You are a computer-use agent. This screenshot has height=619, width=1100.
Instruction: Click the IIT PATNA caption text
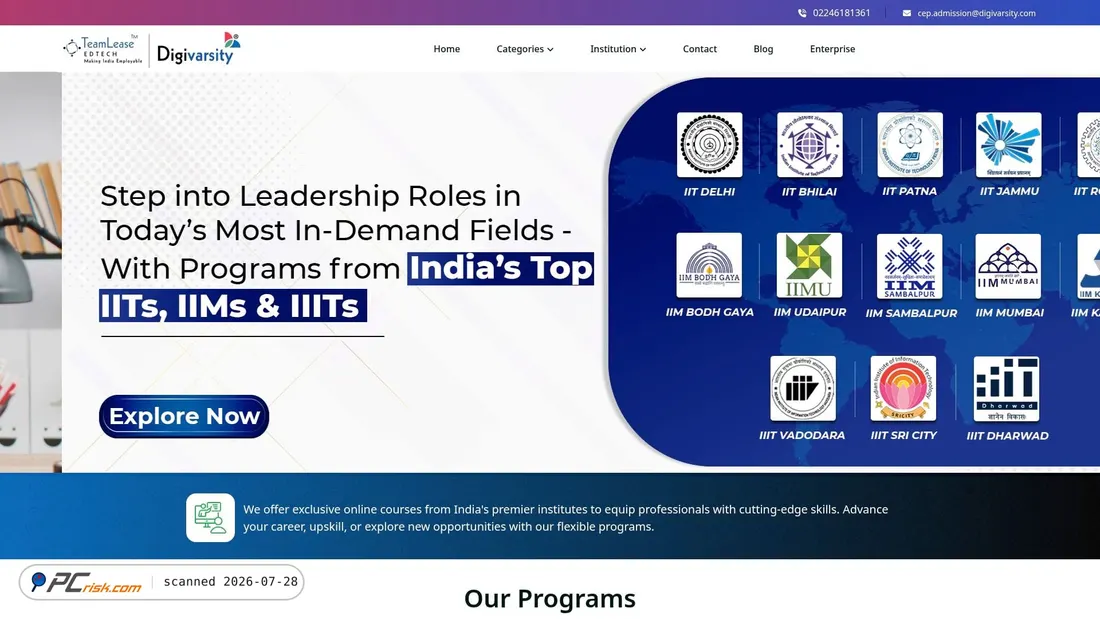coord(910,191)
